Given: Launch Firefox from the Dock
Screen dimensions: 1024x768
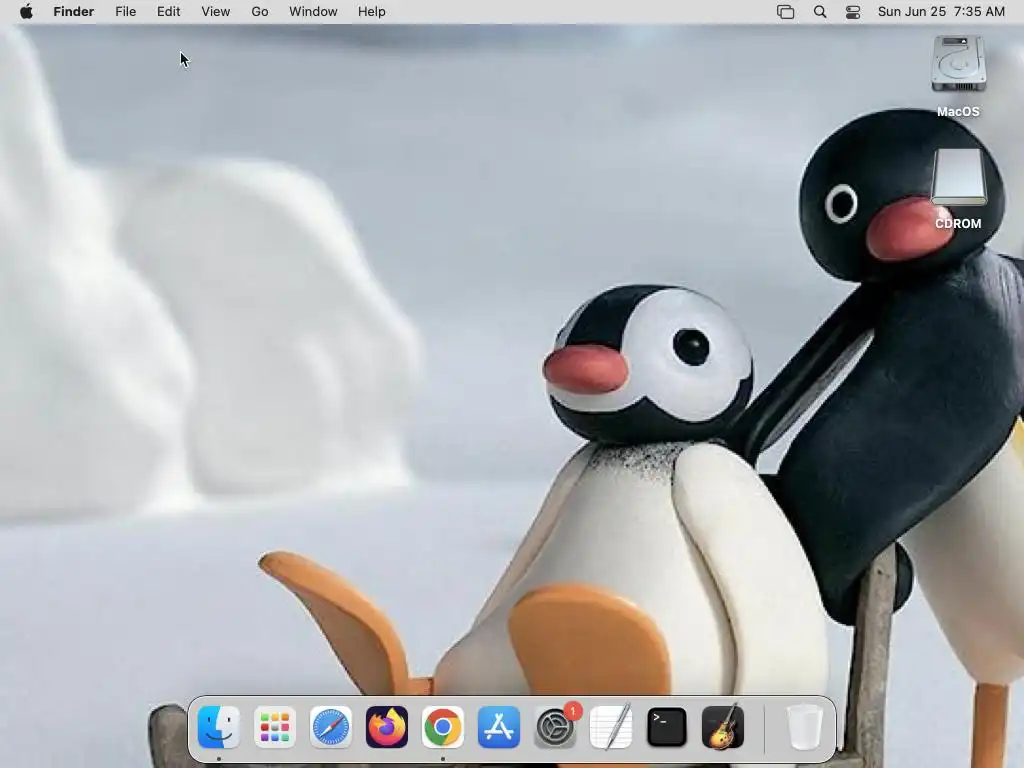Looking at the screenshot, I should pyautogui.click(x=387, y=727).
